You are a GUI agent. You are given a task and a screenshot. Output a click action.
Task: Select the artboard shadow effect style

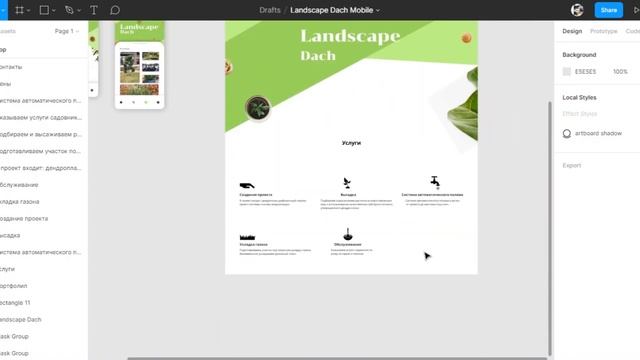(x=592, y=133)
